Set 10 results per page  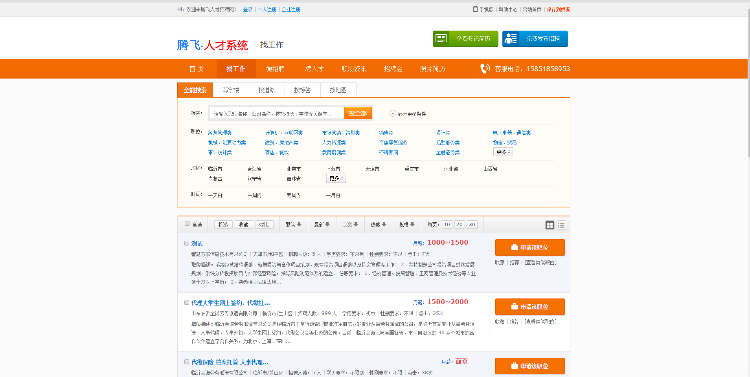coord(447,224)
